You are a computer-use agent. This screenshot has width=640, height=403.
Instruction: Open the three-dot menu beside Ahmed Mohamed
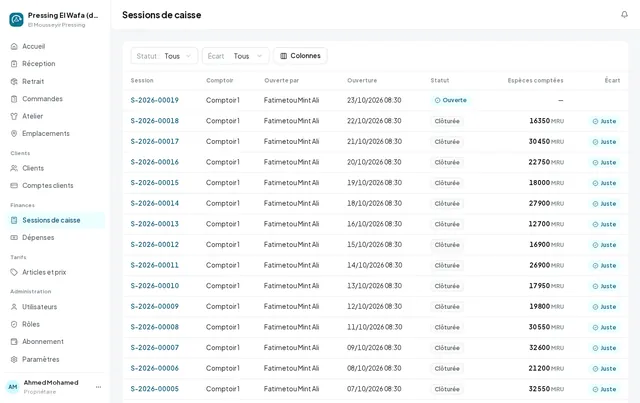[98, 387]
